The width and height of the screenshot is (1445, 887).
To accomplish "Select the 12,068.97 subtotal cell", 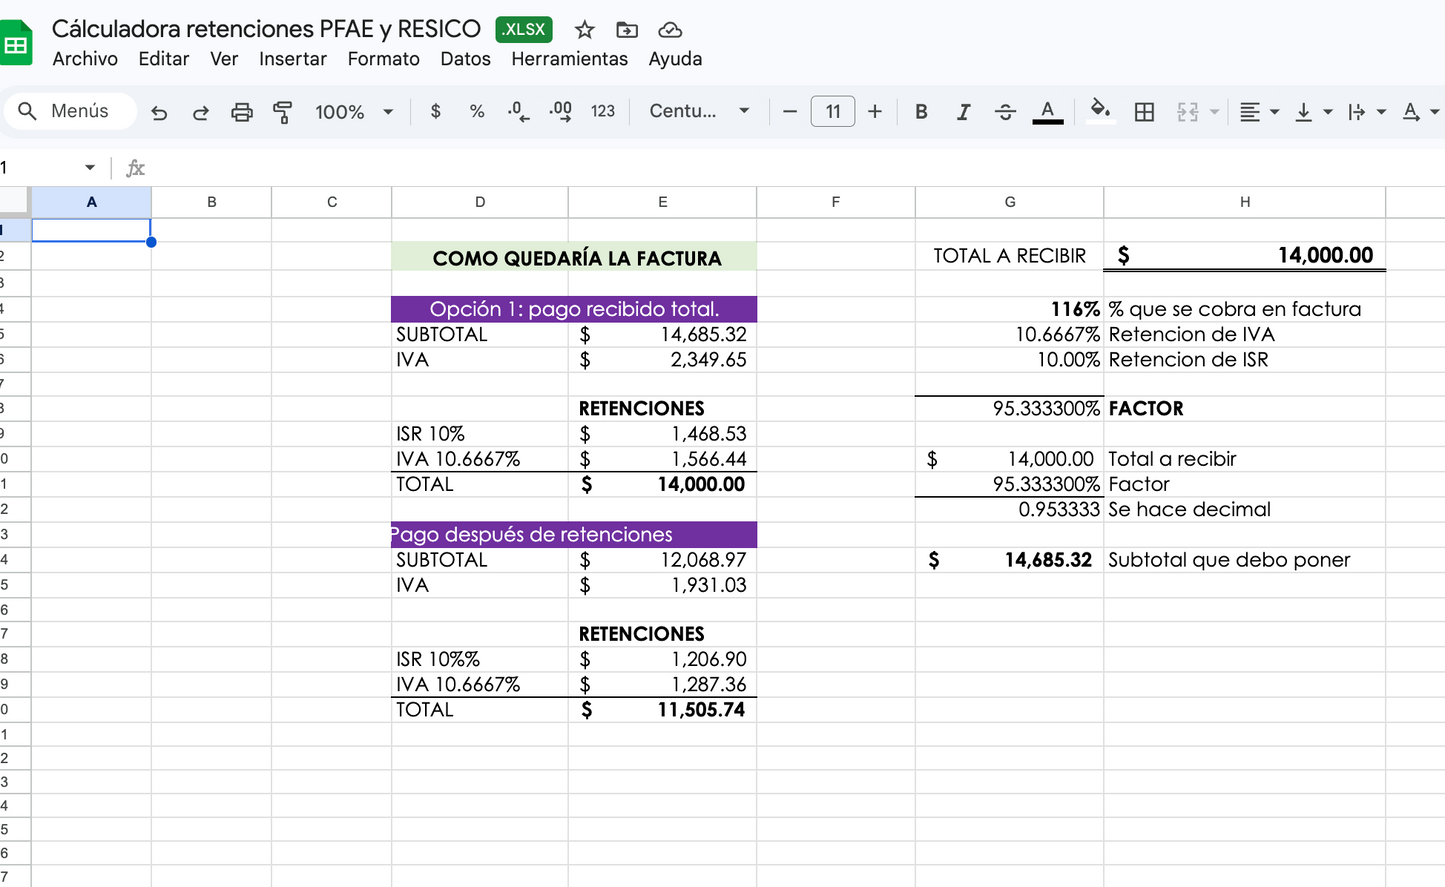I will [x=662, y=560].
